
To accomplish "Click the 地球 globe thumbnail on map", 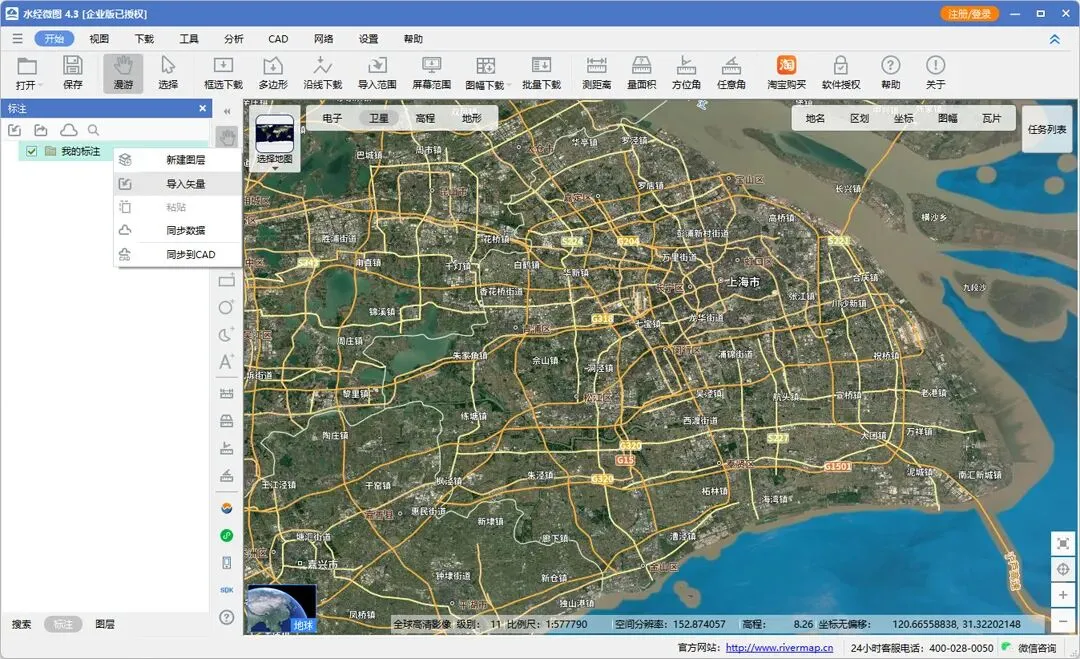I will click(281, 609).
